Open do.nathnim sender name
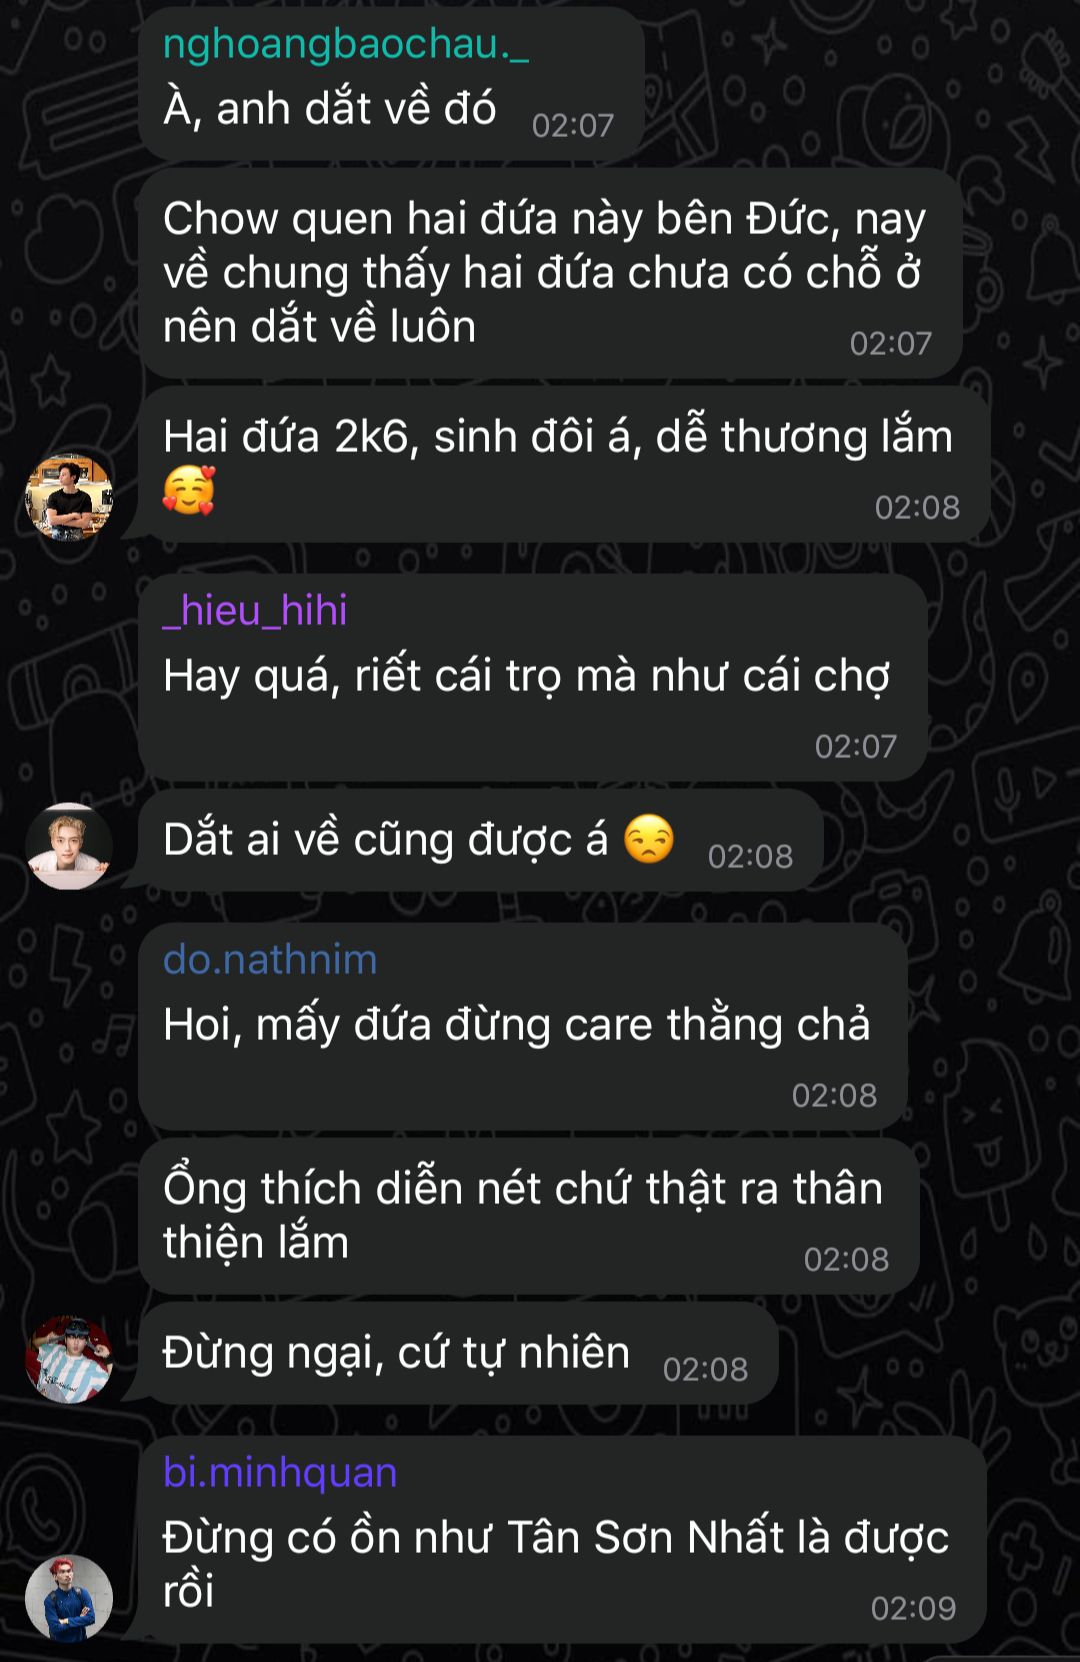The height and width of the screenshot is (1662, 1080). (270, 959)
